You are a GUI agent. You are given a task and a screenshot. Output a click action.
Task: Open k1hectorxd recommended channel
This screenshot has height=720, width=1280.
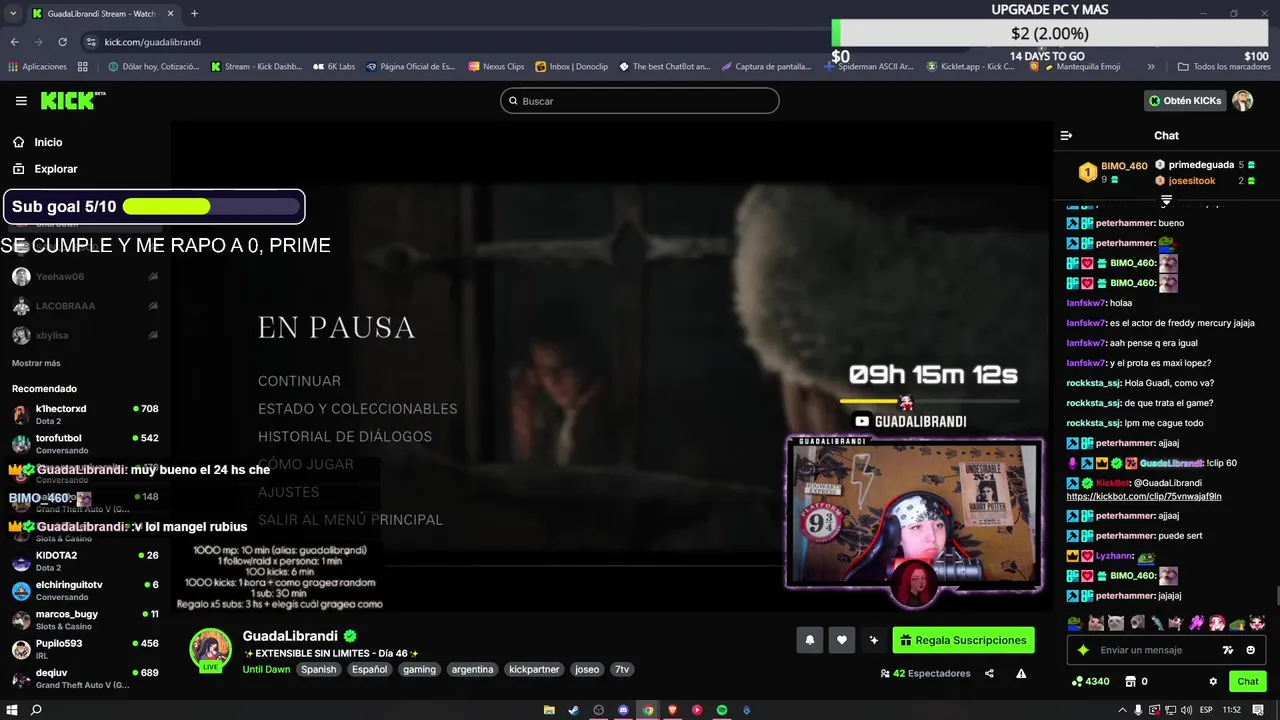click(85, 414)
